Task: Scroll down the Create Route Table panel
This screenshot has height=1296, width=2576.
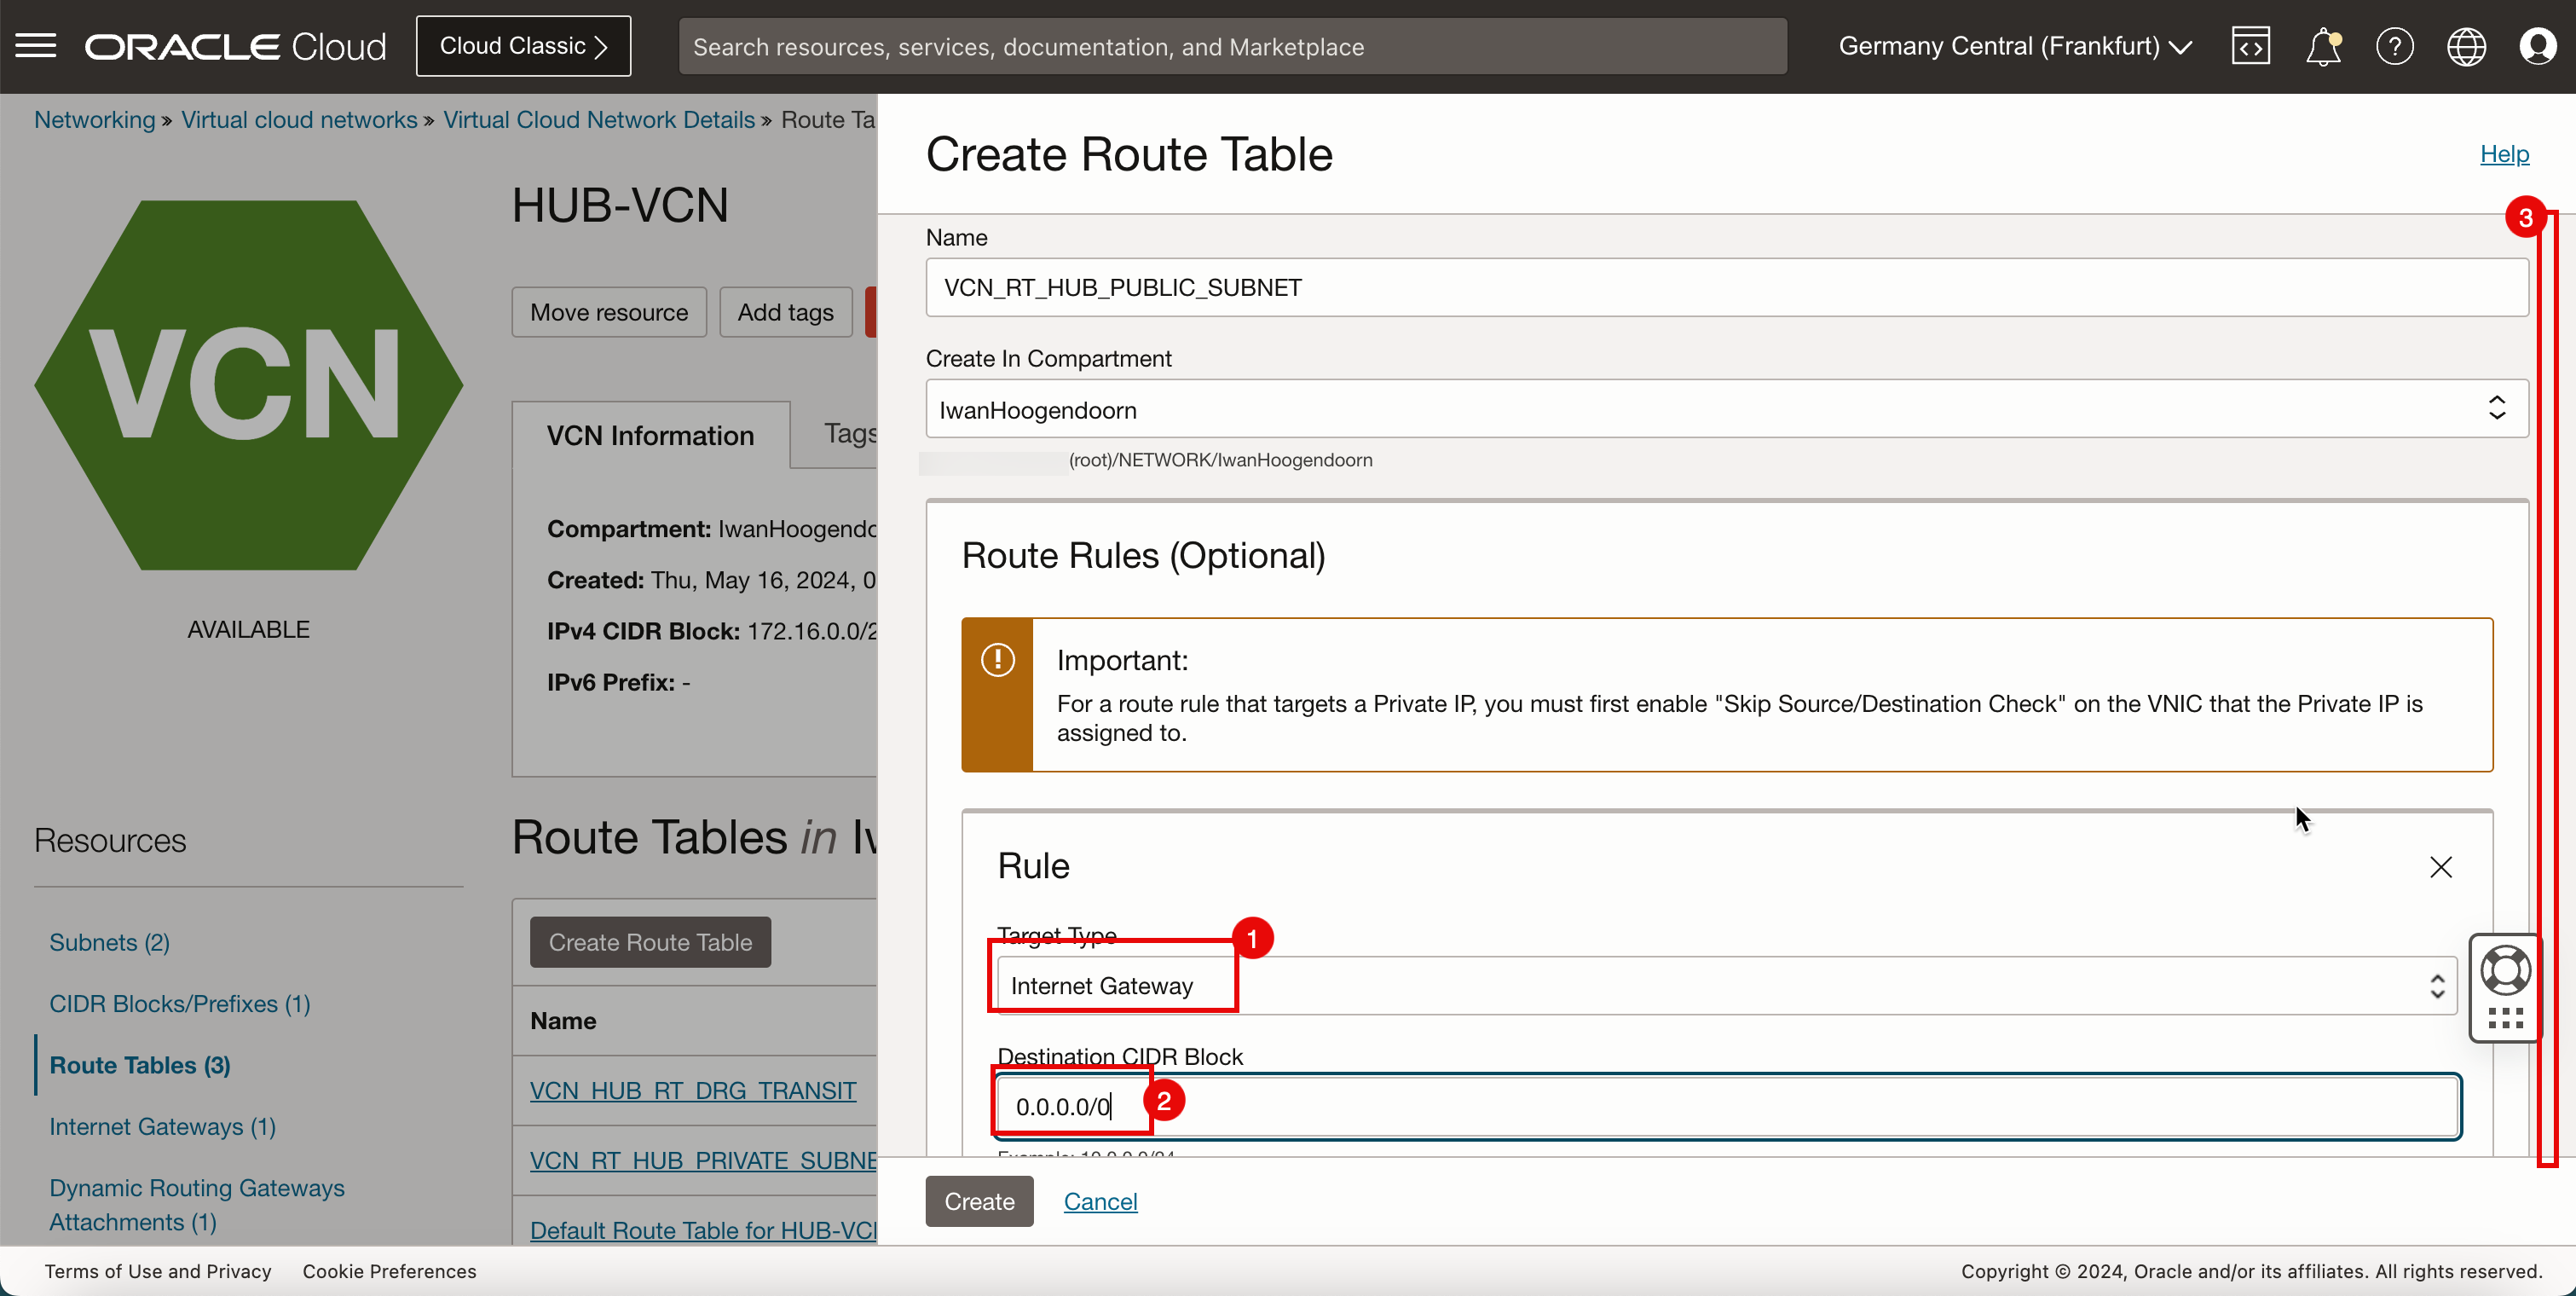Action: click(2560, 662)
